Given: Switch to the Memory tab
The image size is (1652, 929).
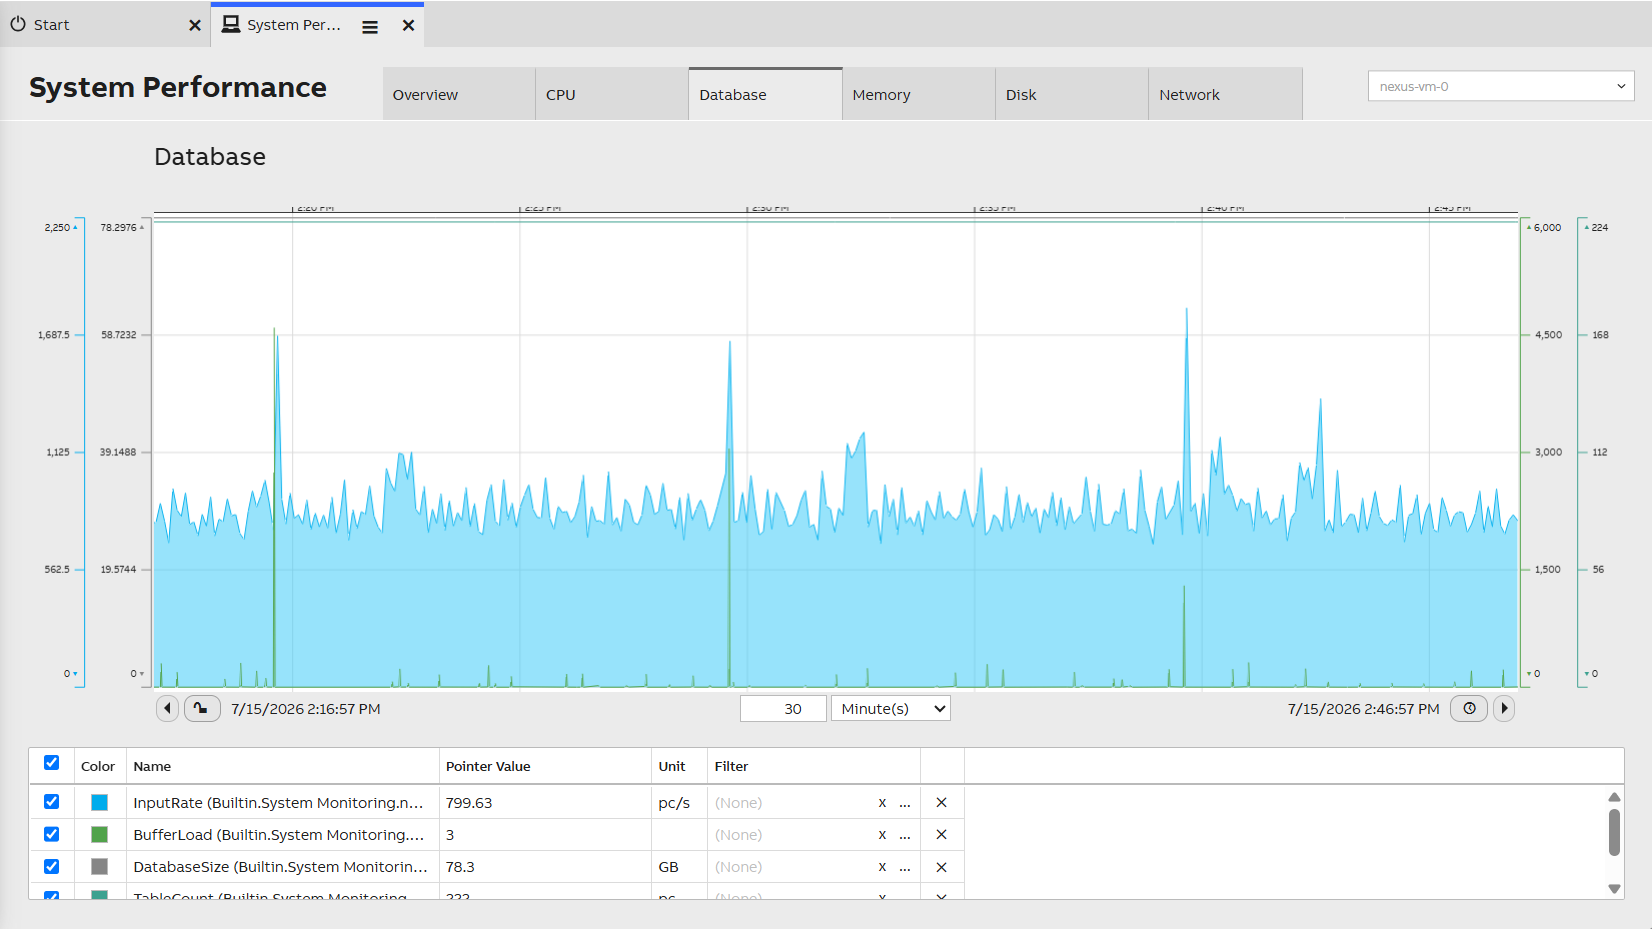Looking at the screenshot, I should click(919, 94).
